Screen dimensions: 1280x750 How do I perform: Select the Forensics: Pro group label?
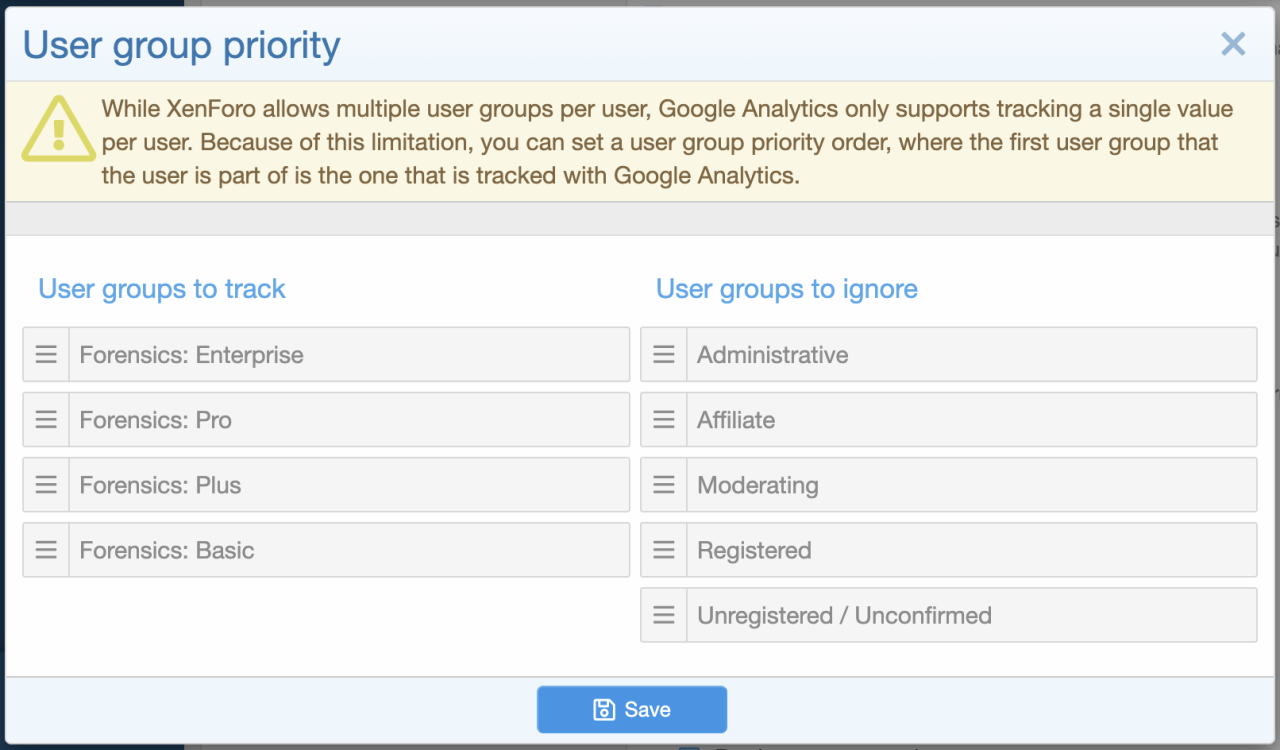156,420
